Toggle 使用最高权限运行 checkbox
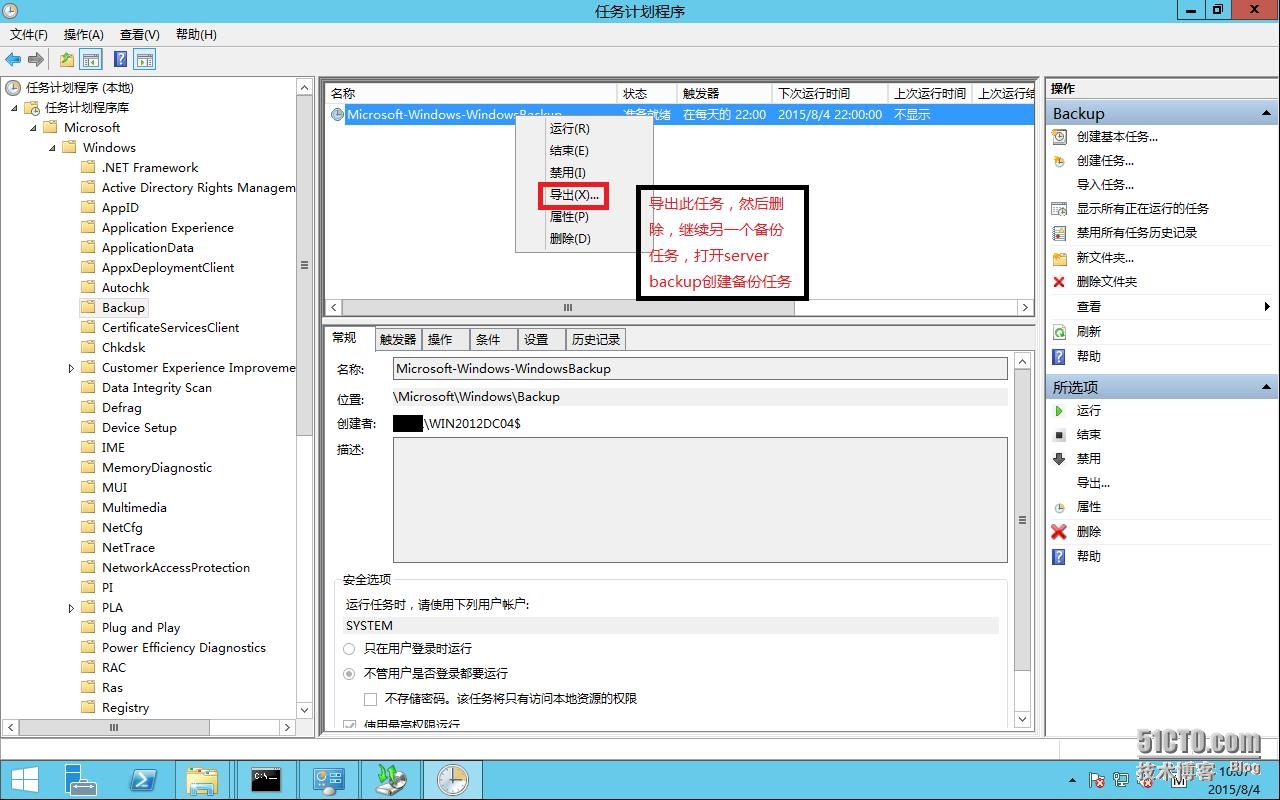Screen dimensions: 1280x800 [x=350, y=724]
